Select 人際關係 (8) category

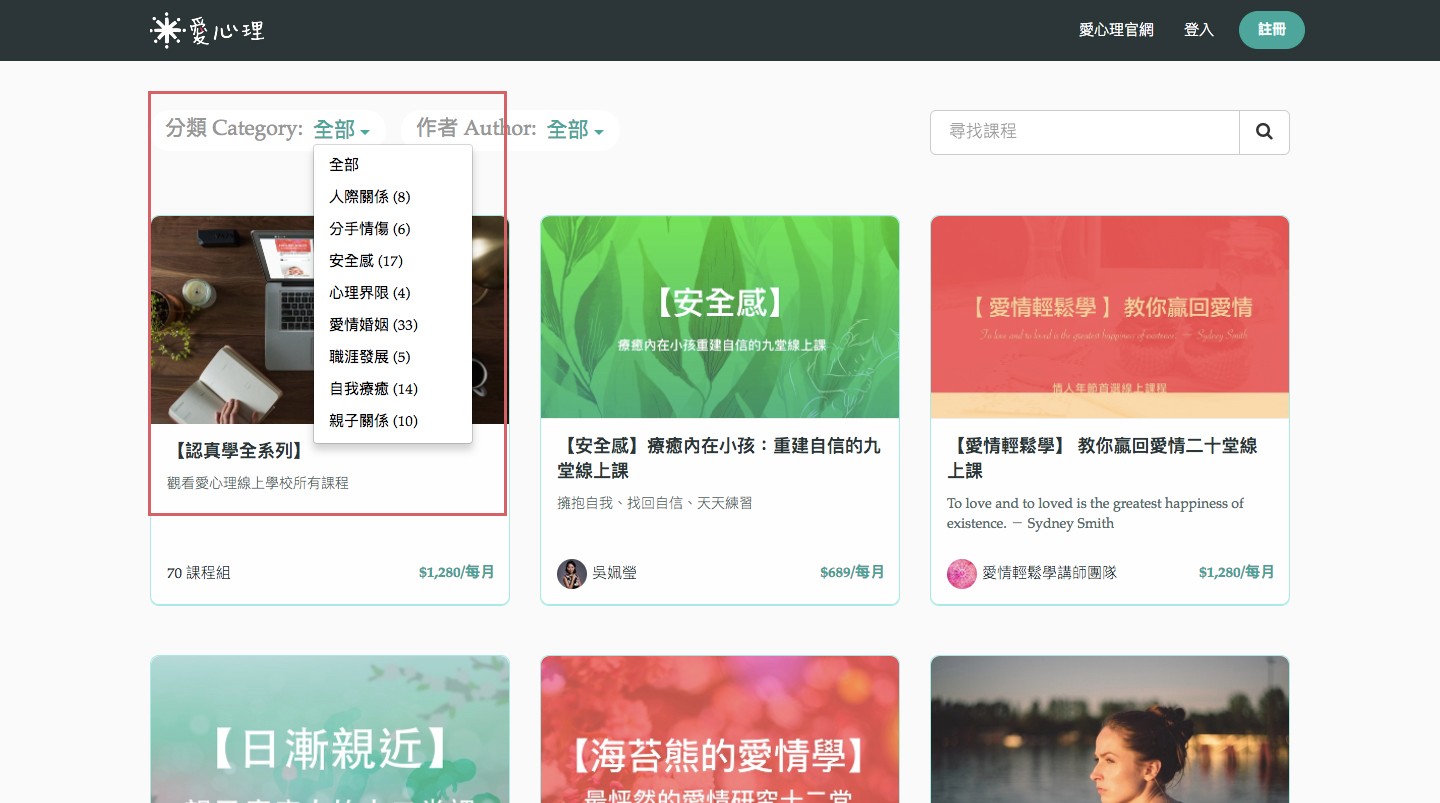click(x=393, y=197)
